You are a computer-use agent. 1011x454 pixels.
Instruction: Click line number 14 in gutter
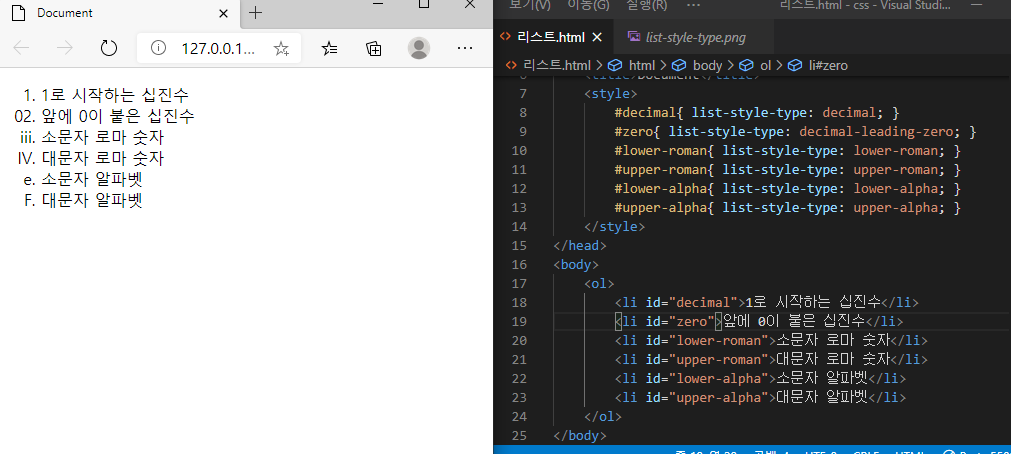pos(518,226)
